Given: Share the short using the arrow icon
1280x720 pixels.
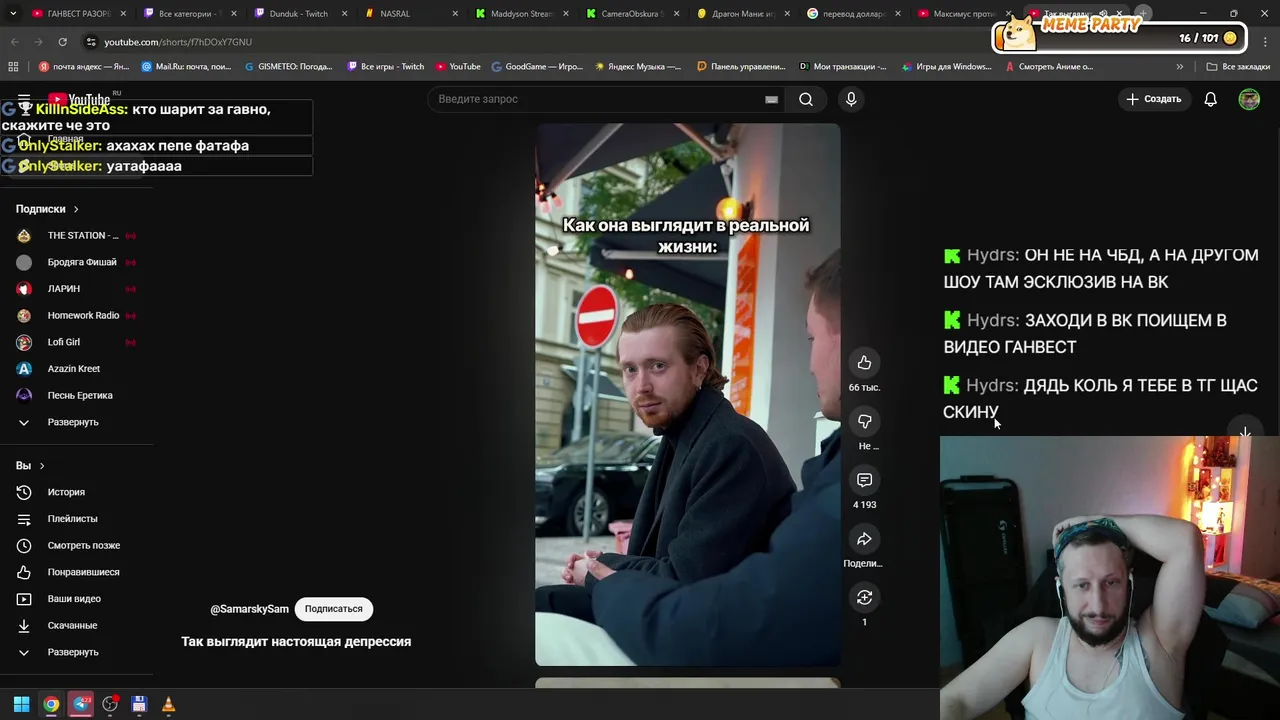Looking at the screenshot, I should click(865, 539).
